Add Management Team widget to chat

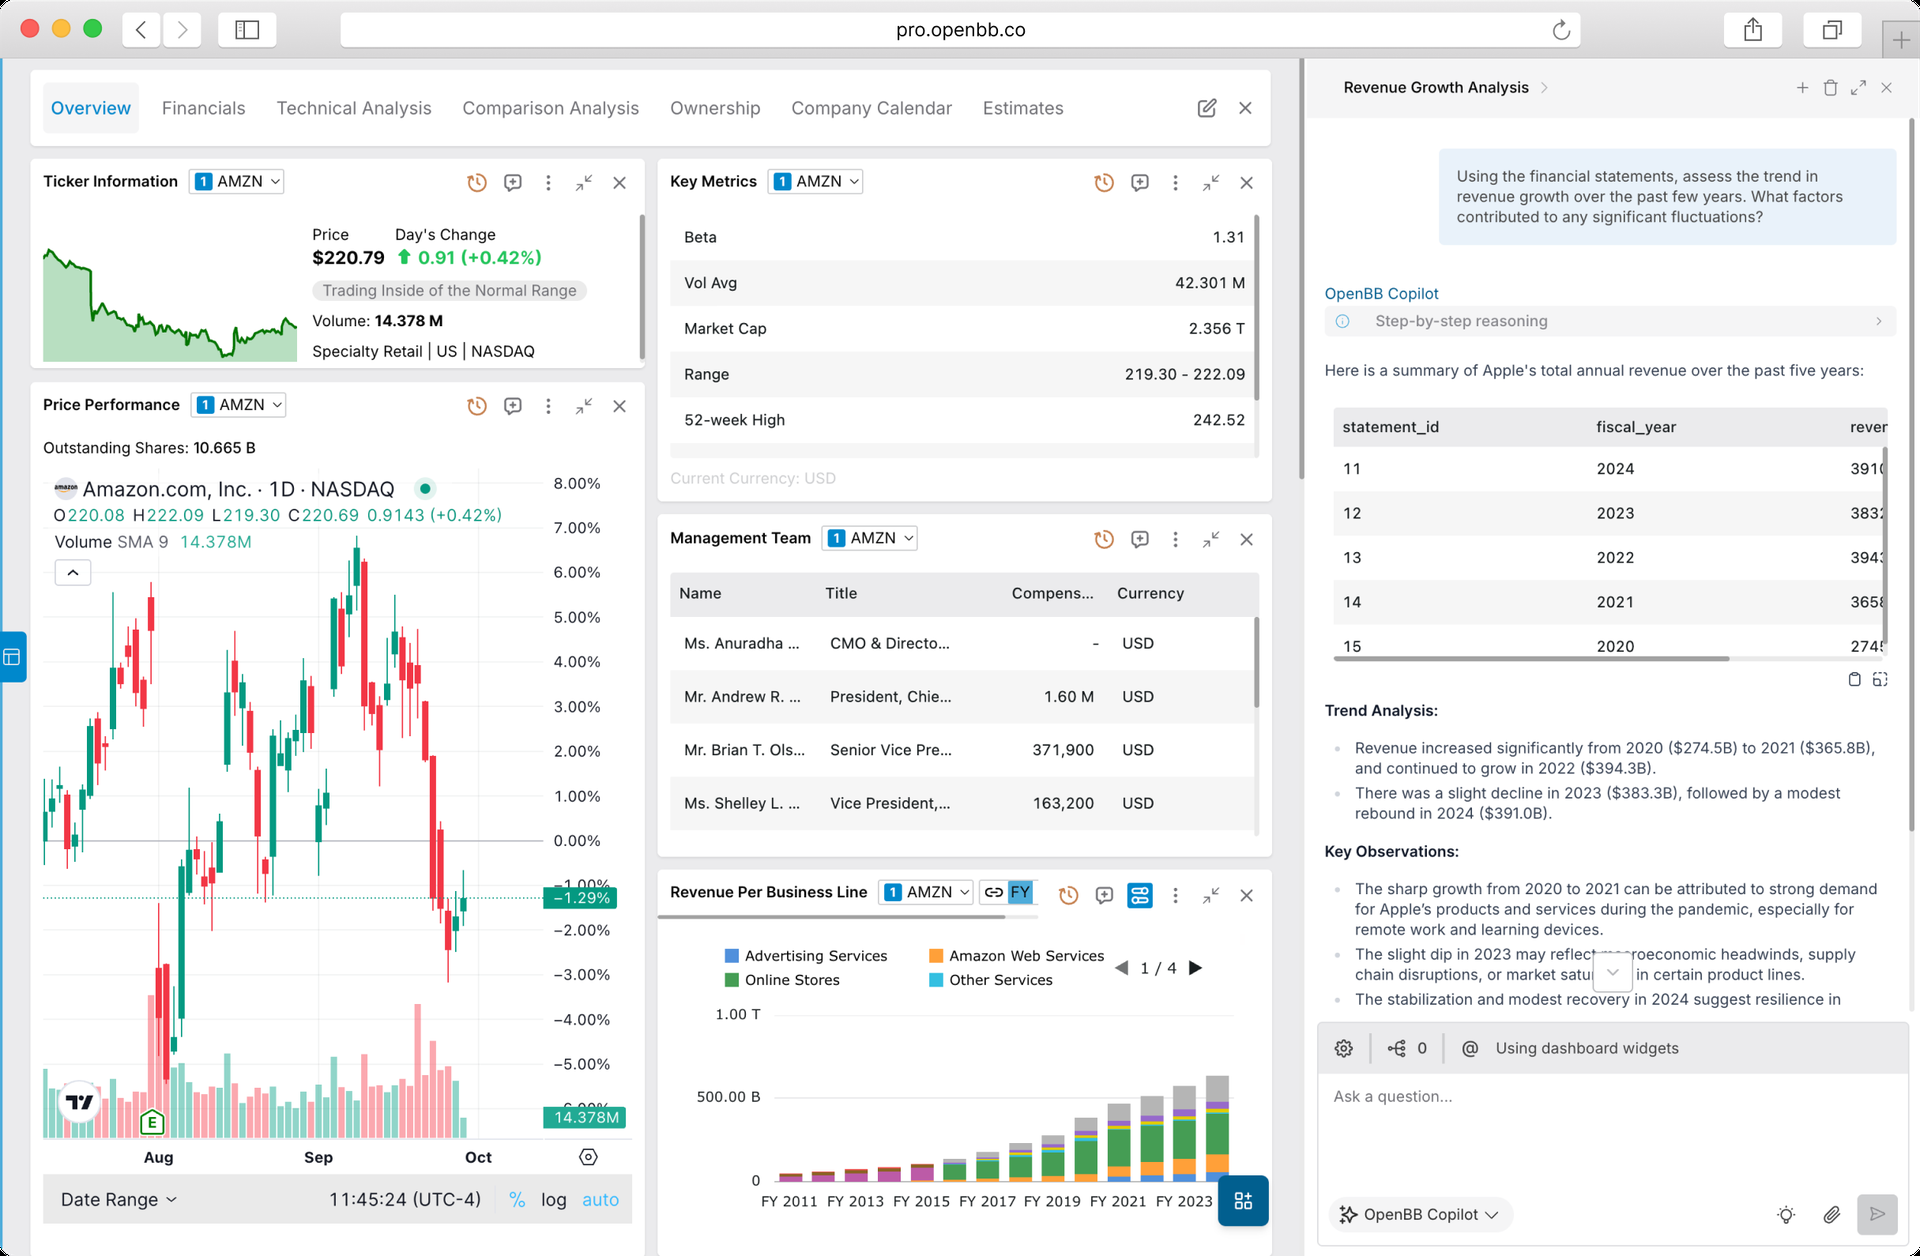tap(1140, 540)
